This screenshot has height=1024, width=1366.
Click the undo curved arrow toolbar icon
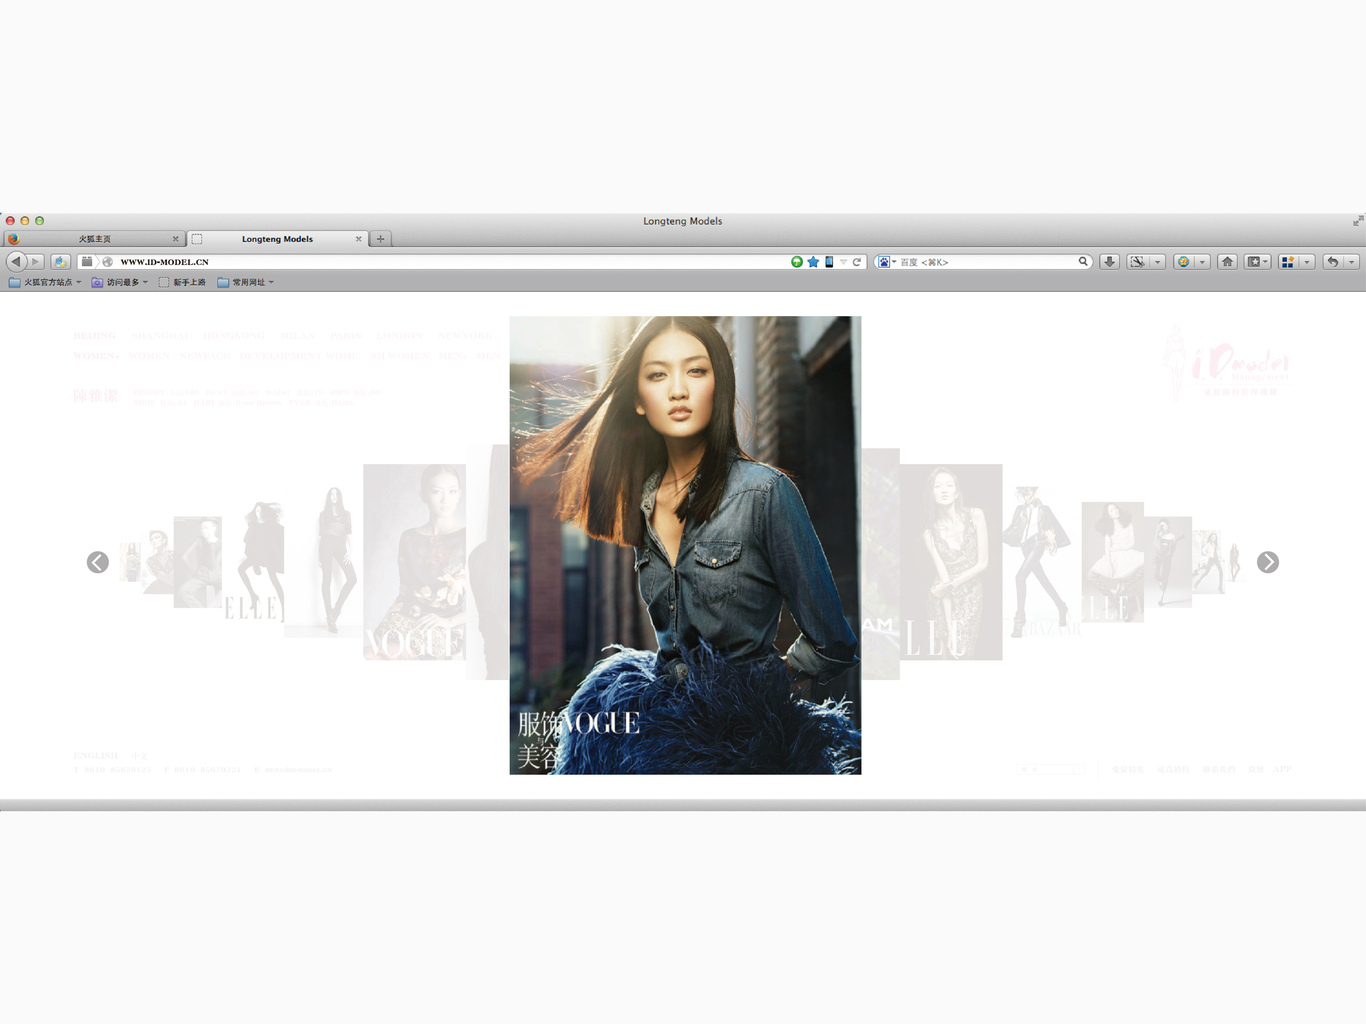[1333, 262]
